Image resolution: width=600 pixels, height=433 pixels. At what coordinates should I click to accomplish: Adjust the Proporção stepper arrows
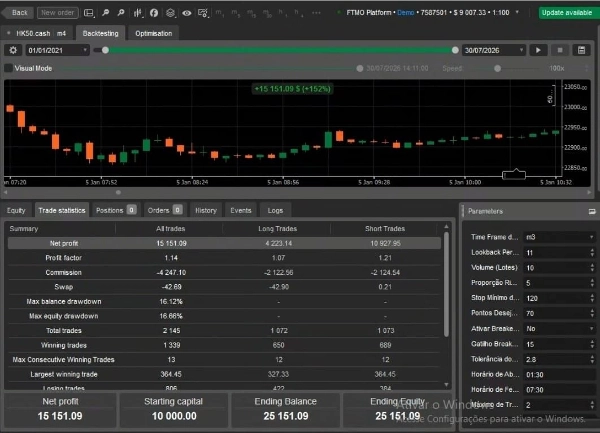pos(592,283)
